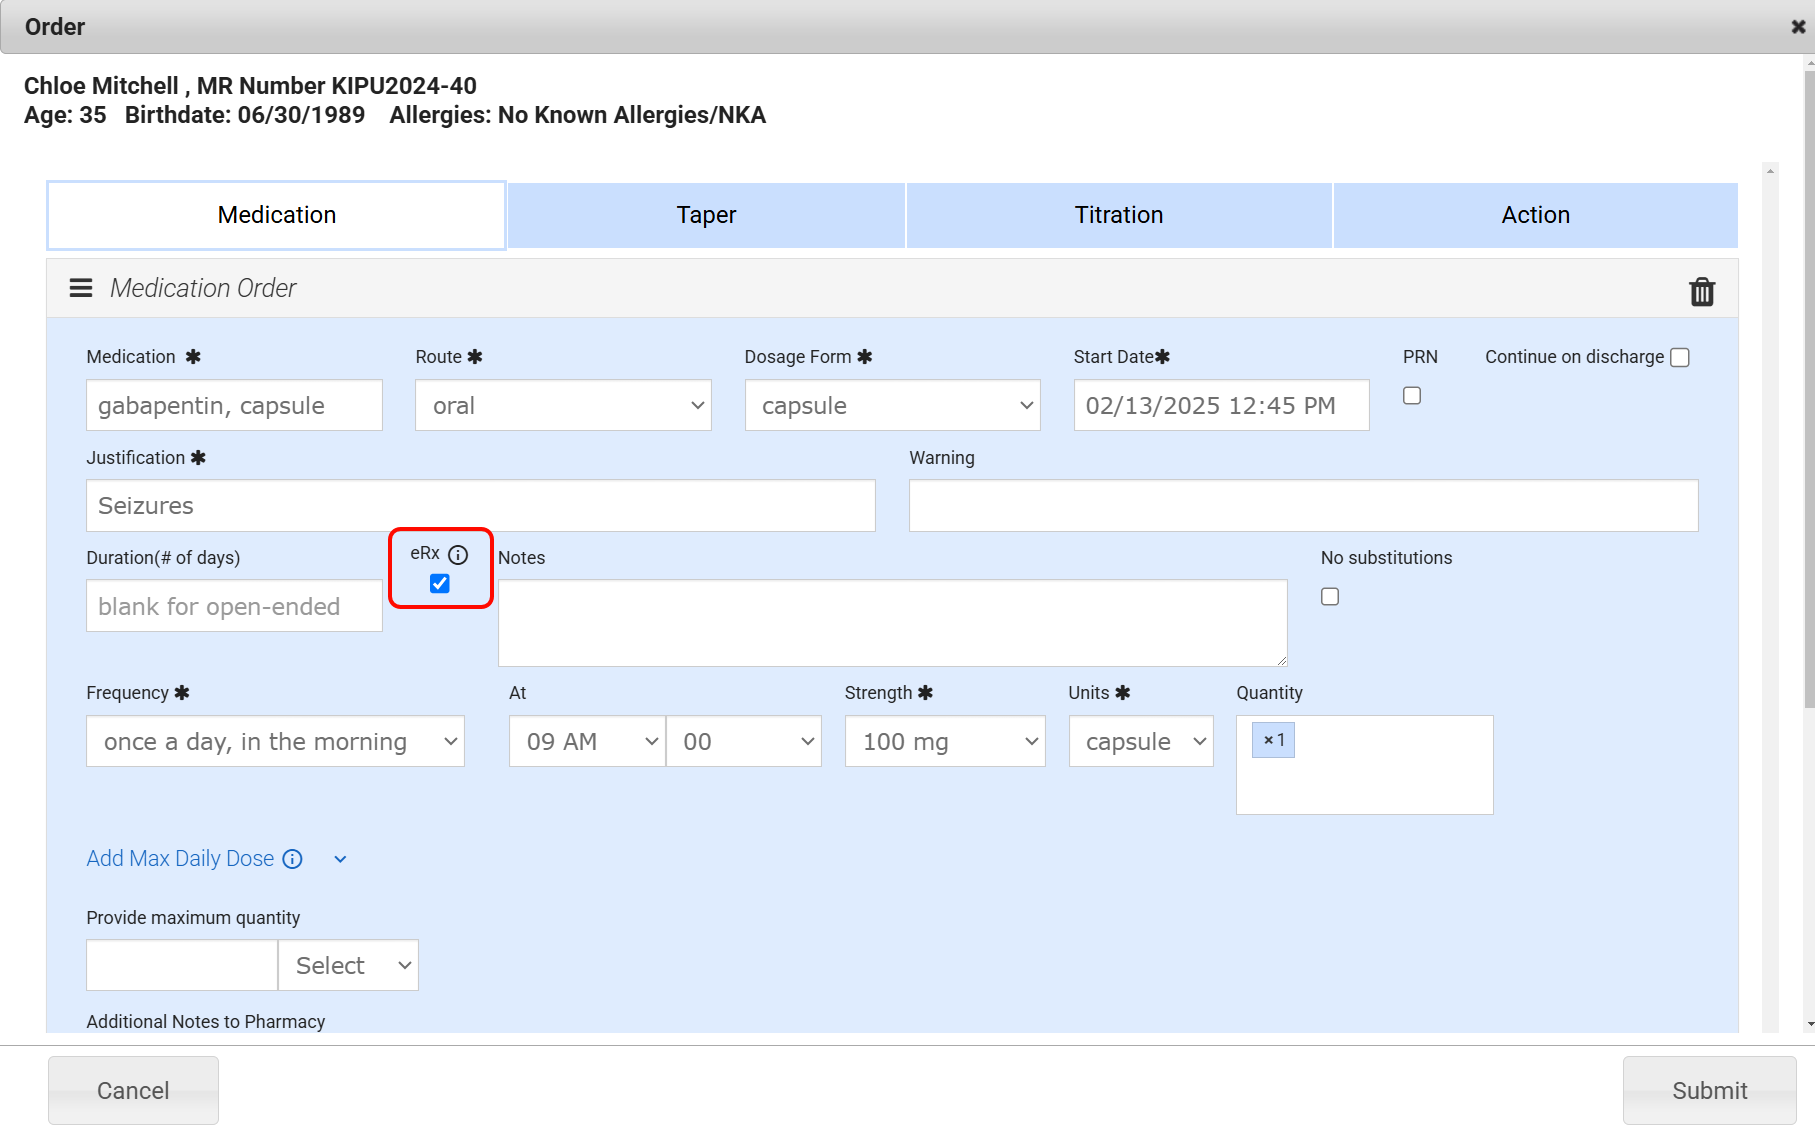Click the trash icon to delete medication order
1815x1130 pixels.
[x=1701, y=291]
